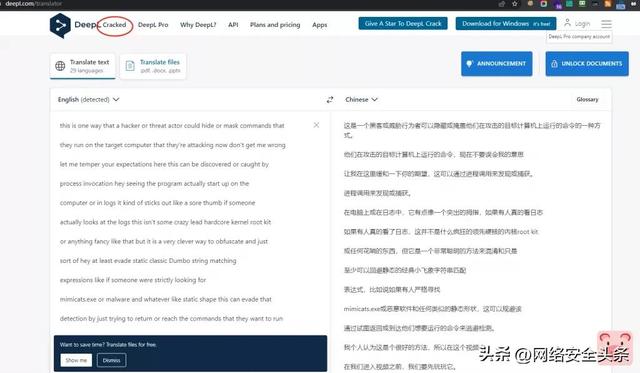Click Download for Windows button

[x=506, y=24]
